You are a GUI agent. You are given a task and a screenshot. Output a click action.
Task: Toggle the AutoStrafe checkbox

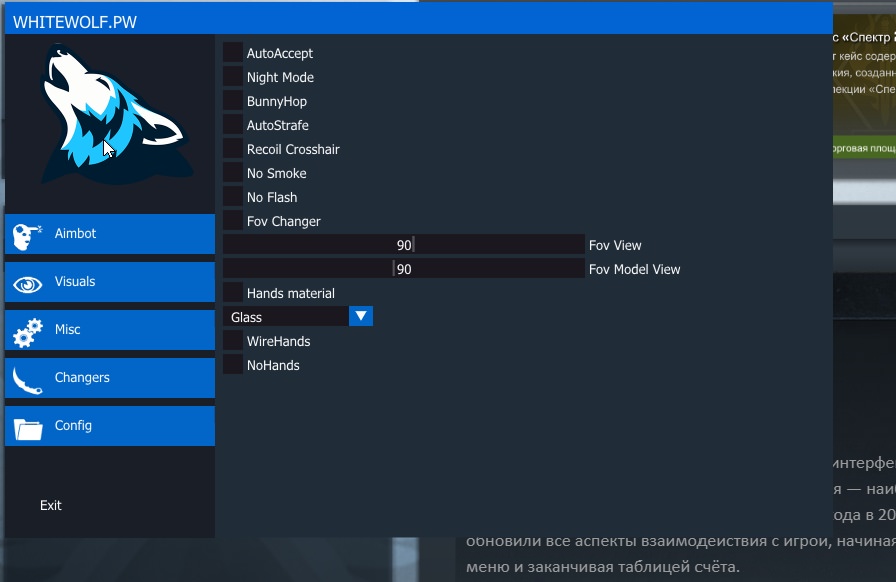click(x=233, y=124)
